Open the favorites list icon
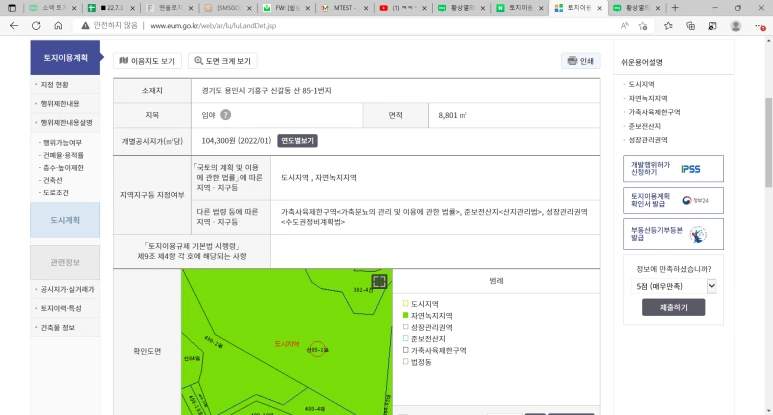Image resolution: width=773 pixels, height=415 pixels. (x=668, y=26)
